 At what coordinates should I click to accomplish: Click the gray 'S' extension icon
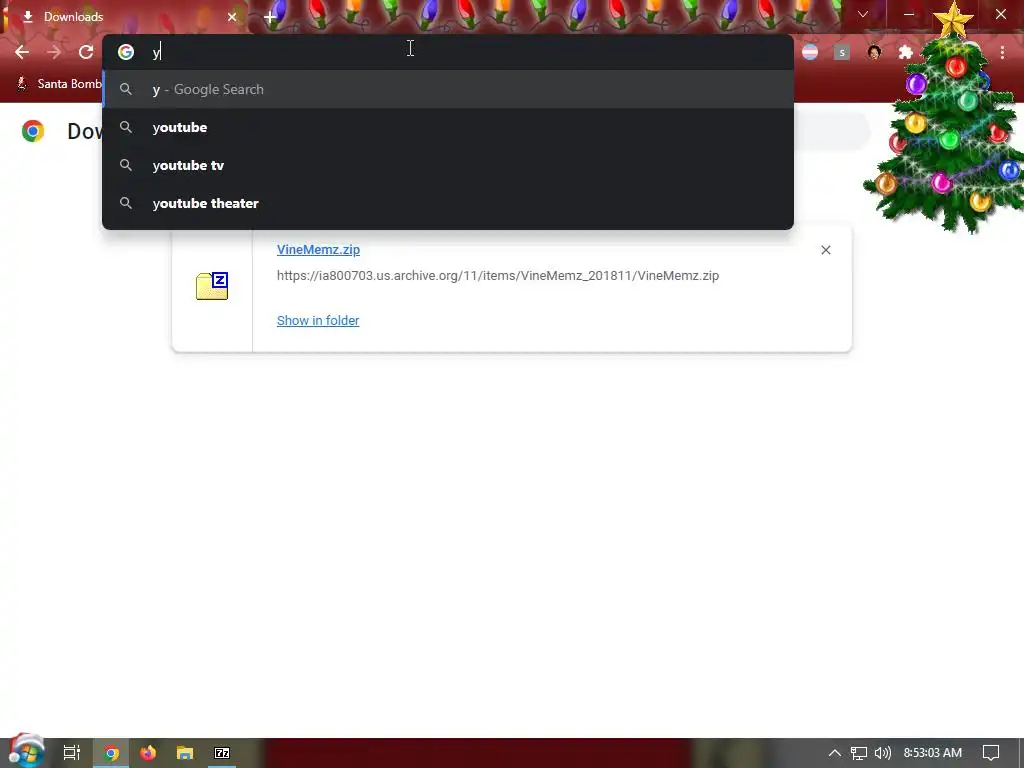click(842, 52)
